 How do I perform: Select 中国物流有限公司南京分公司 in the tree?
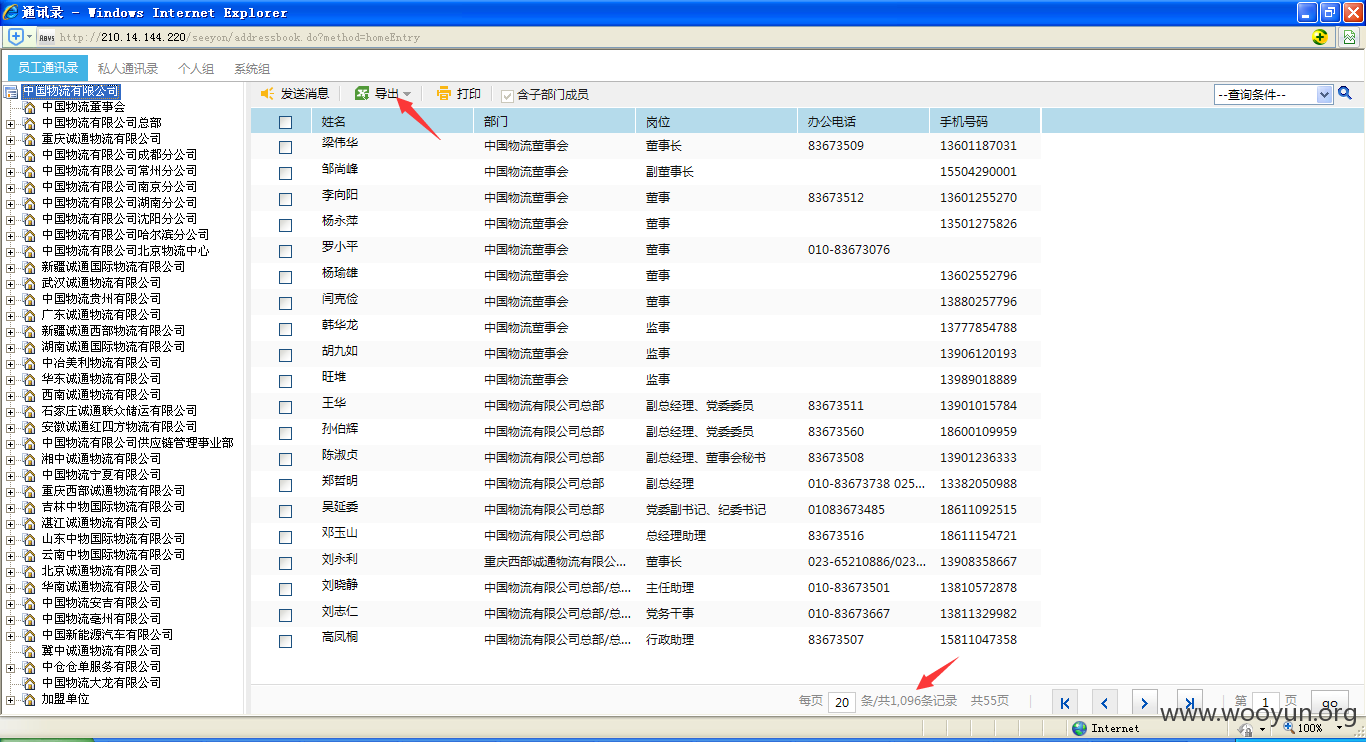pyautogui.click(x=119, y=187)
